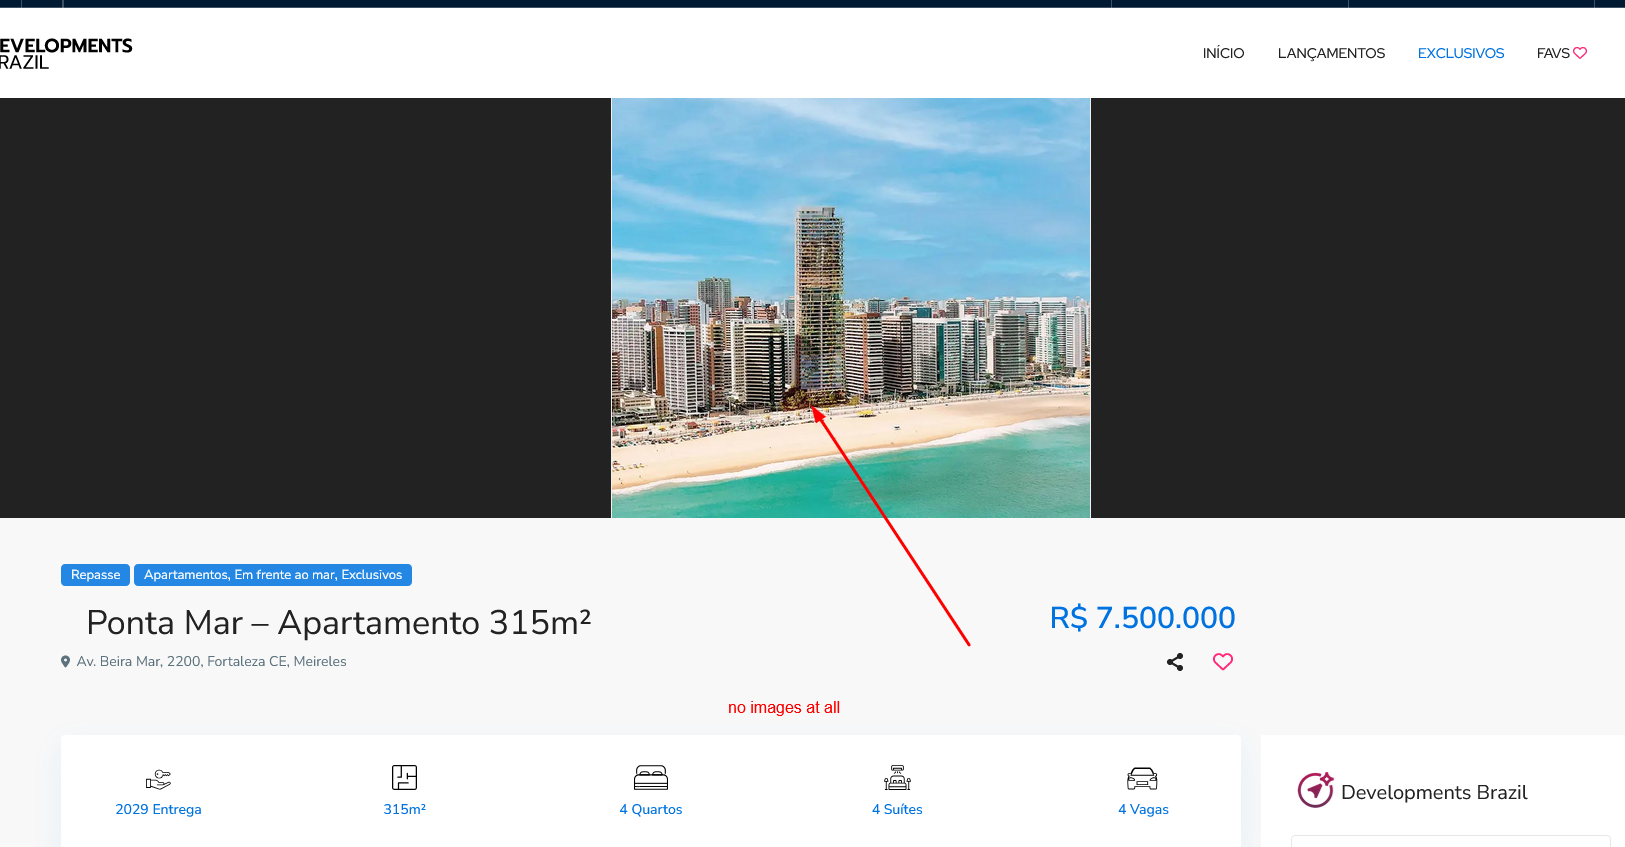The width and height of the screenshot is (1625, 847).
Task: Click the map pin icon beside address
Action: click(66, 662)
